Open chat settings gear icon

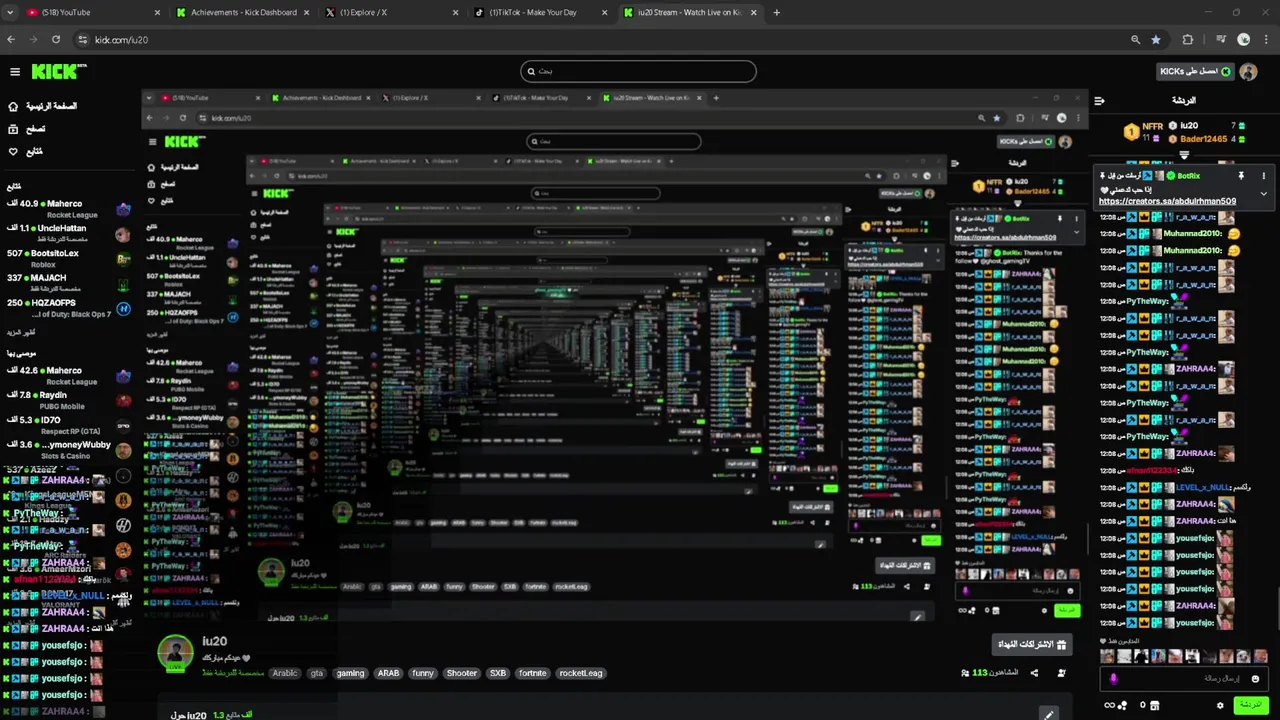(x=1220, y=705)
